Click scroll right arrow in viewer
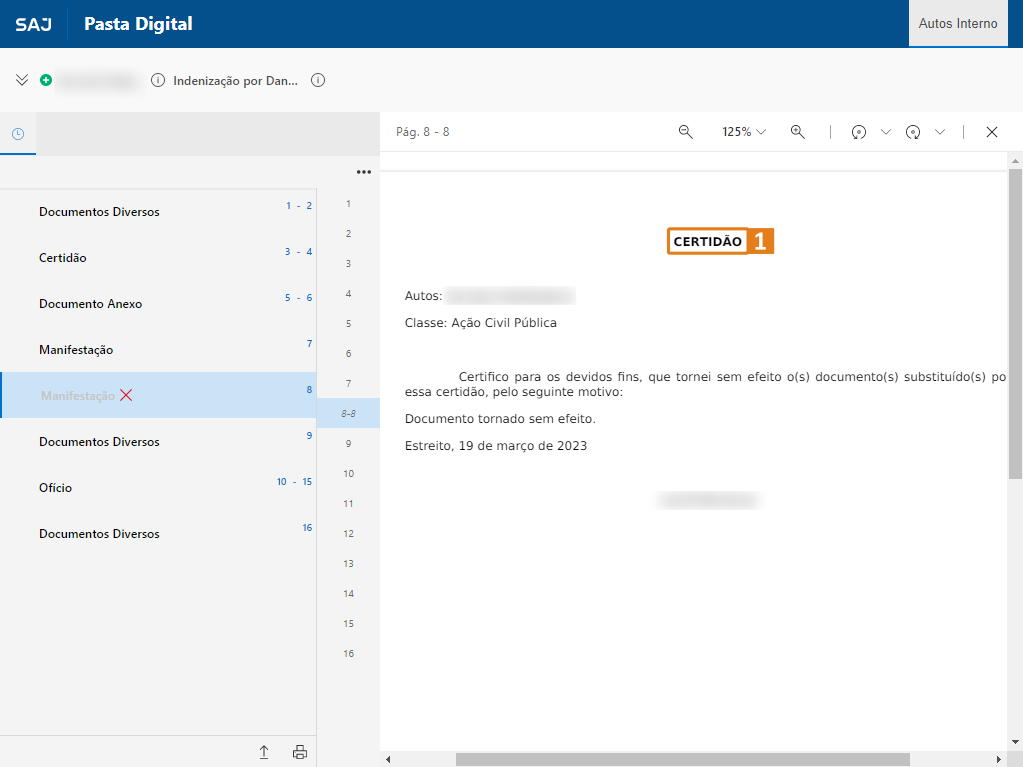This screenshot has height=767, width=1023. pyautogui.click(x=998, y=759)
